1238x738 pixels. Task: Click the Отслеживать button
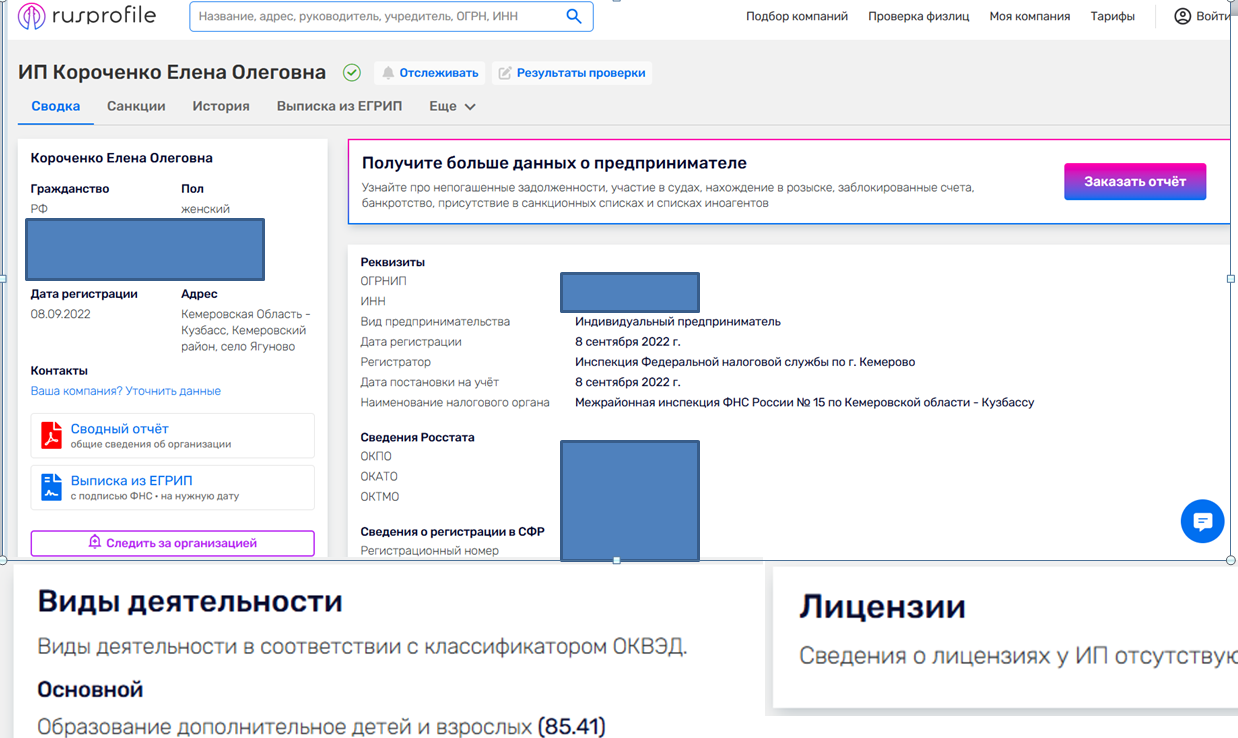coord(430,73)
